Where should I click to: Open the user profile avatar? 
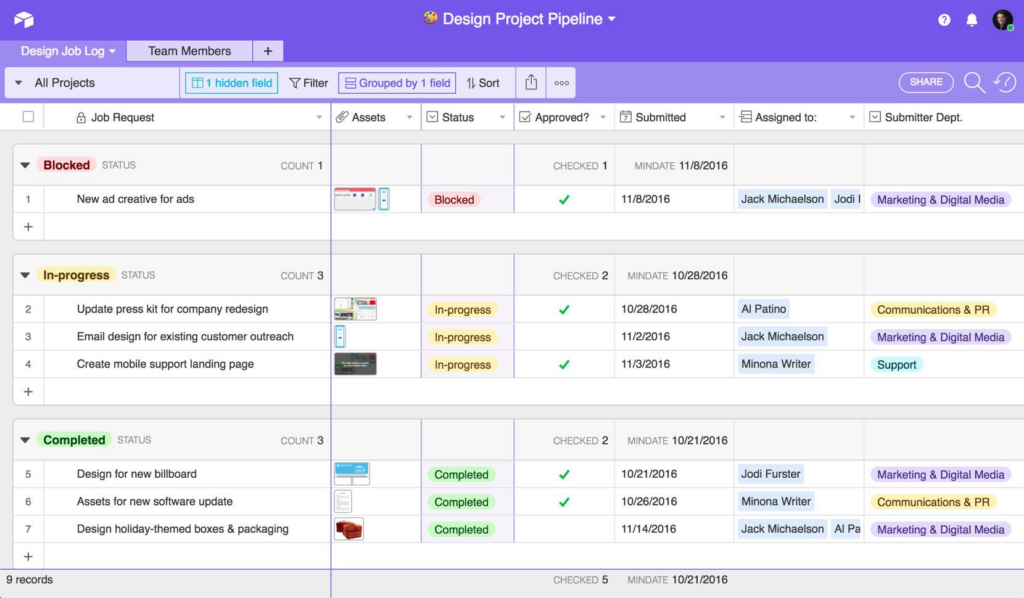pyautogui.click(x=1002, y=20)
